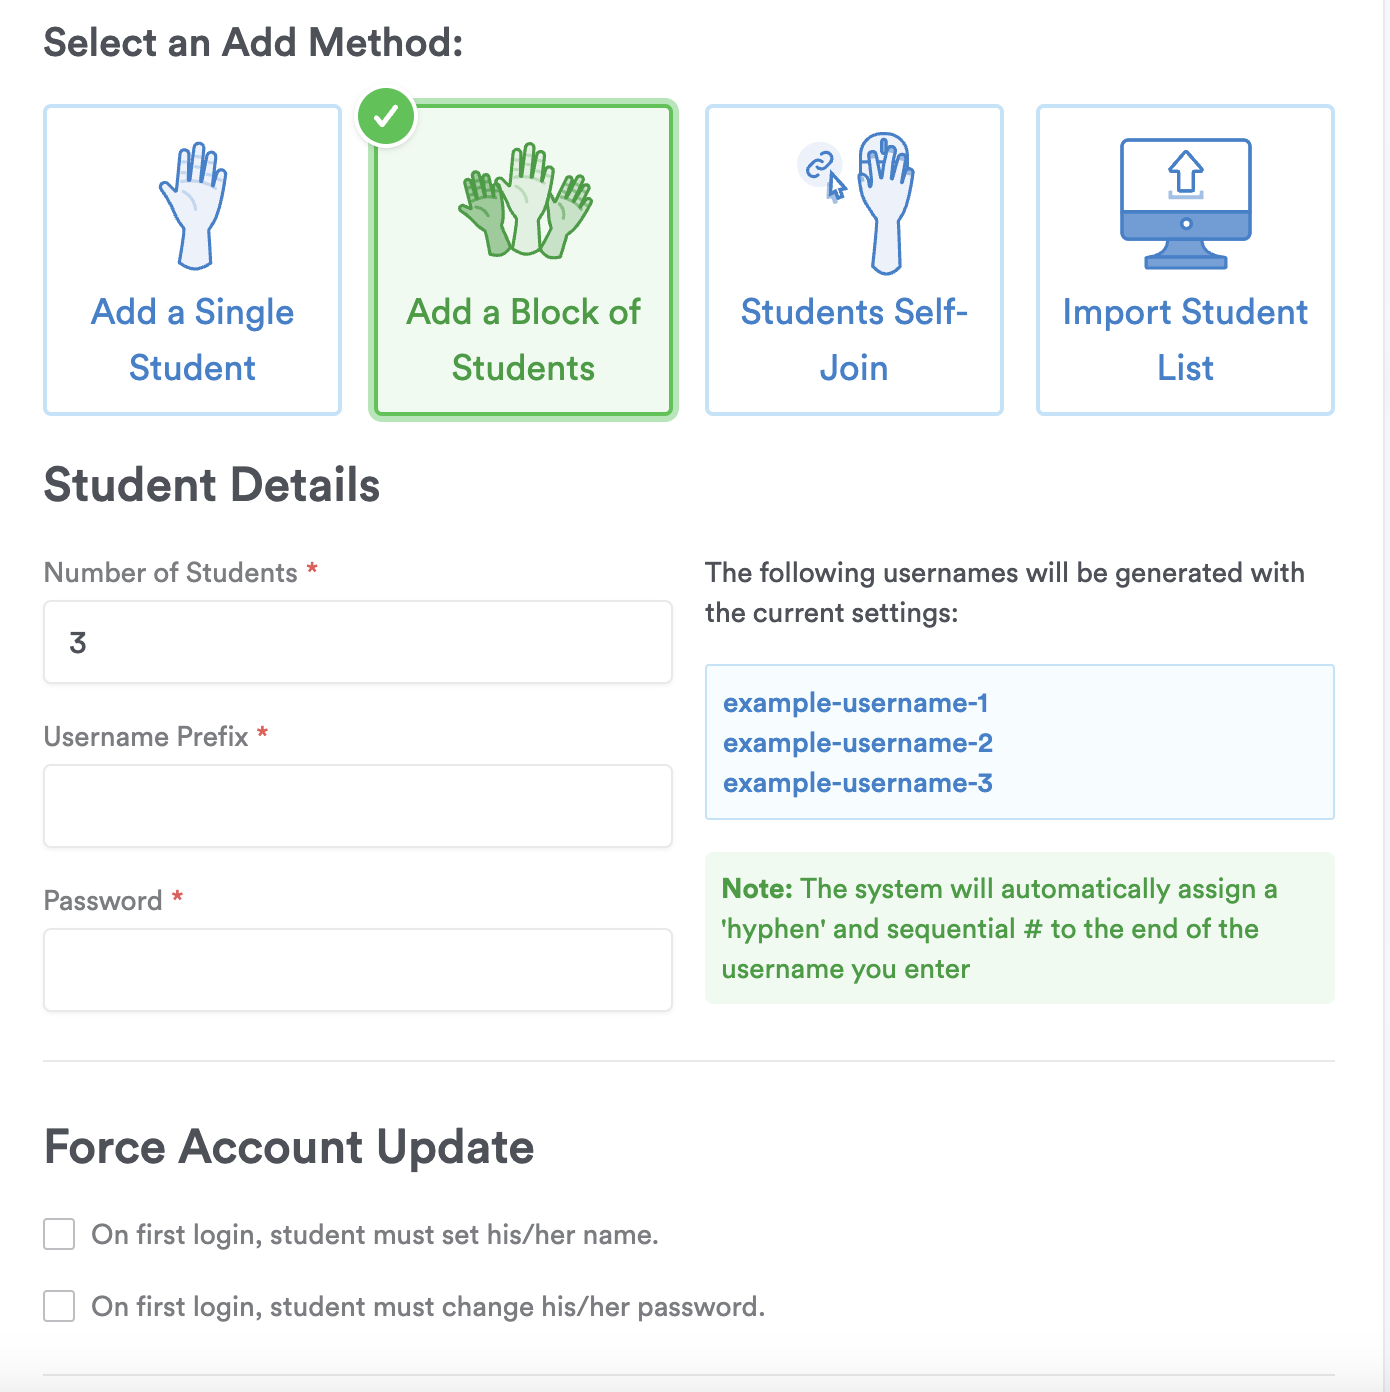The width and height of the screenshot is (1390, 1392).
Task: Focus the Username Prefix input field
Action: (x=357, y=806)
